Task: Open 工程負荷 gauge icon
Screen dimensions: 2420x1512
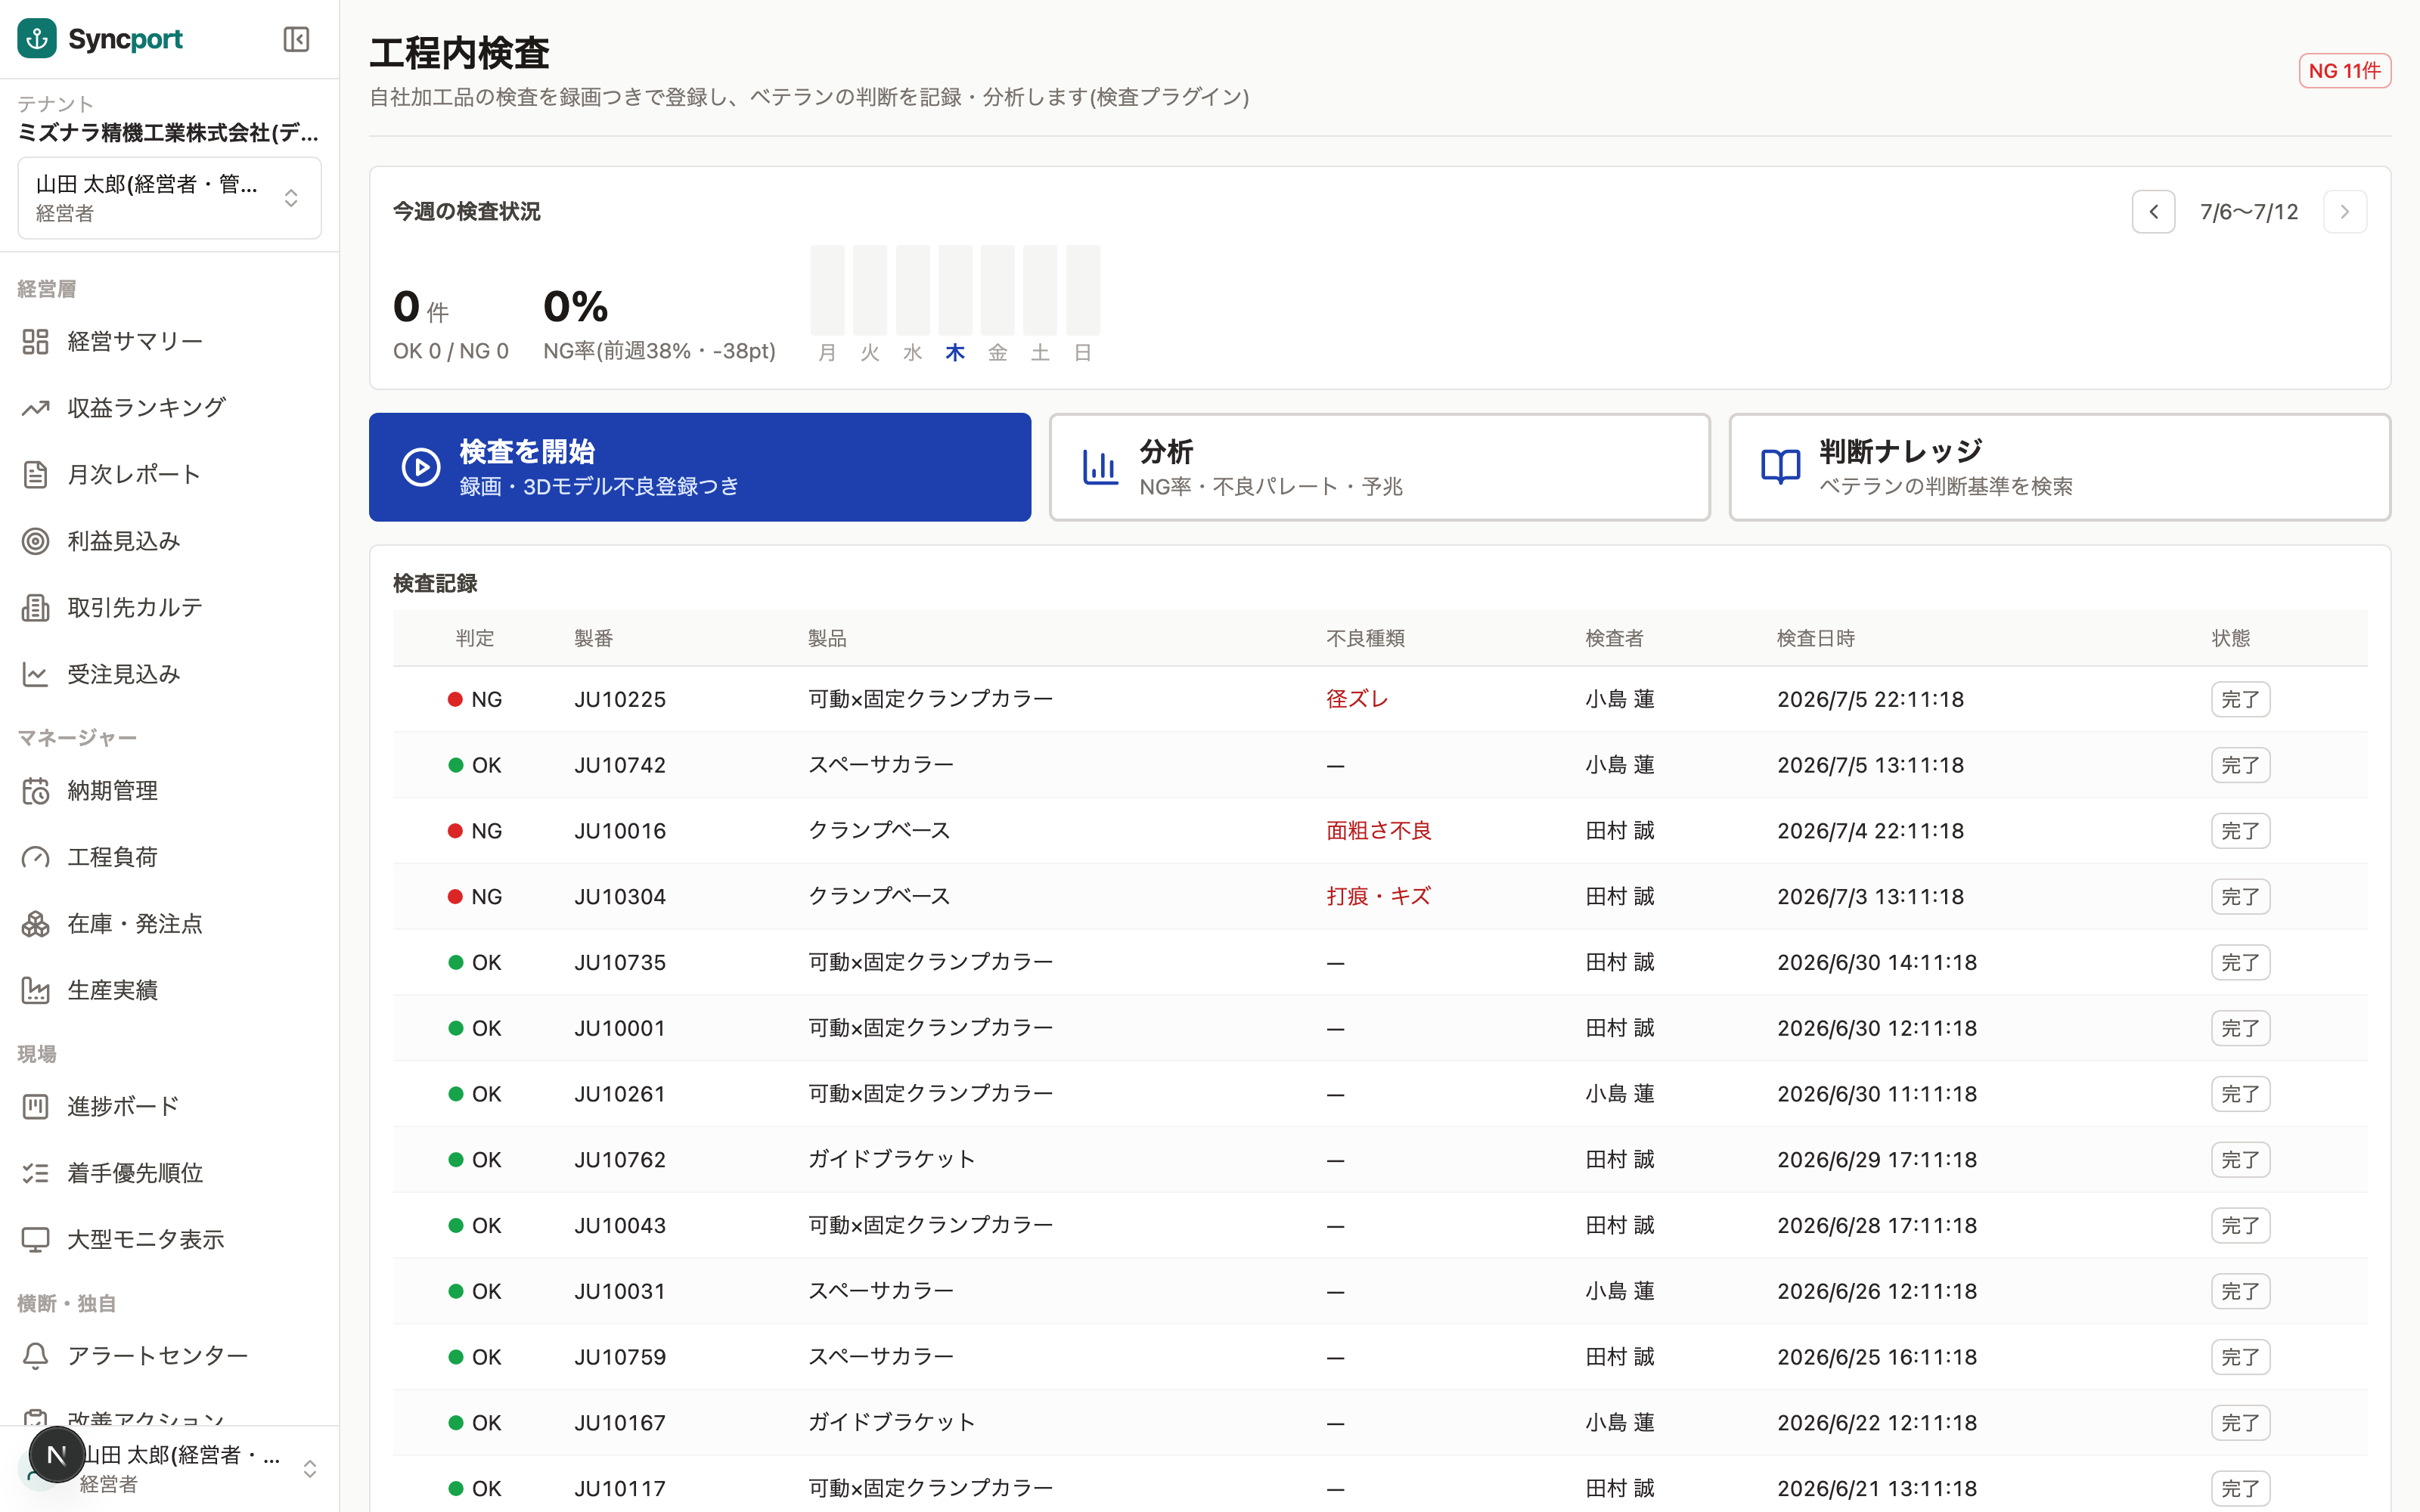Action: click(x=36, y=857)
